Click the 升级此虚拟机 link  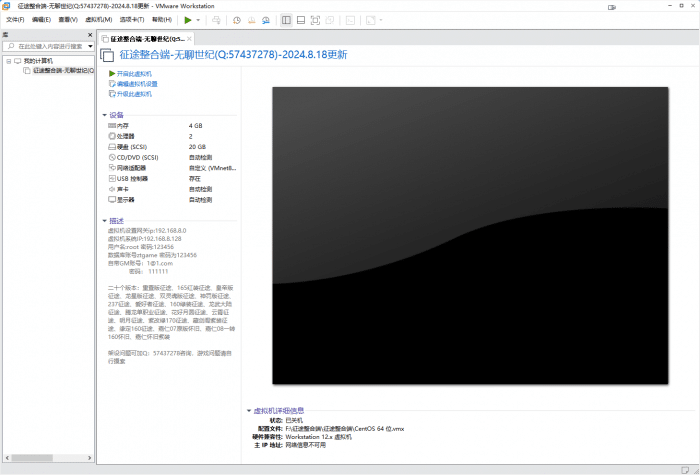(x=134, y=94)
